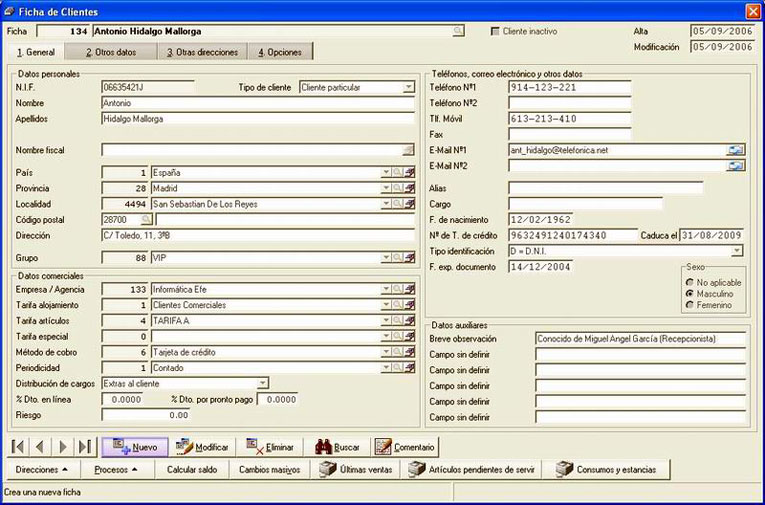The height and width of the screenshot is (505, 765).
Task: Open the Otras direcciones tab
Action: coord(202,52)
